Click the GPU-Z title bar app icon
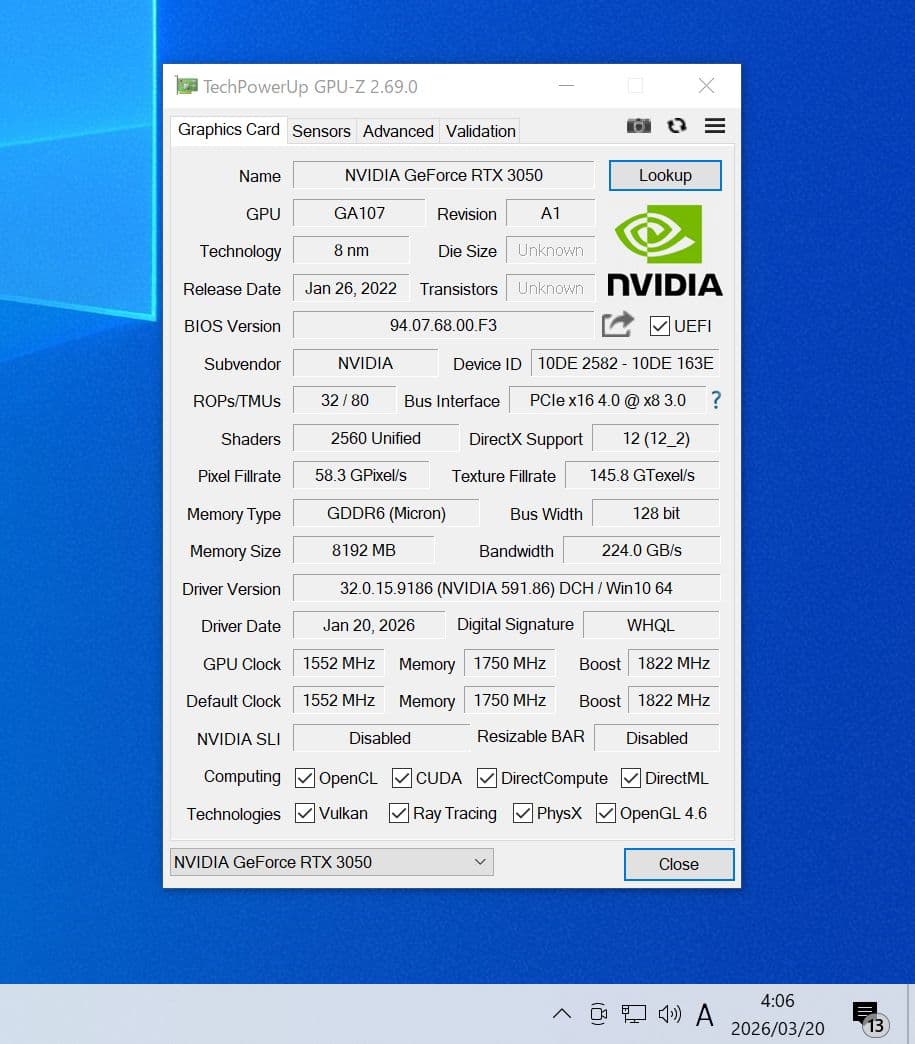Screen dimensions: 915x1044 [x=186, y=86]
